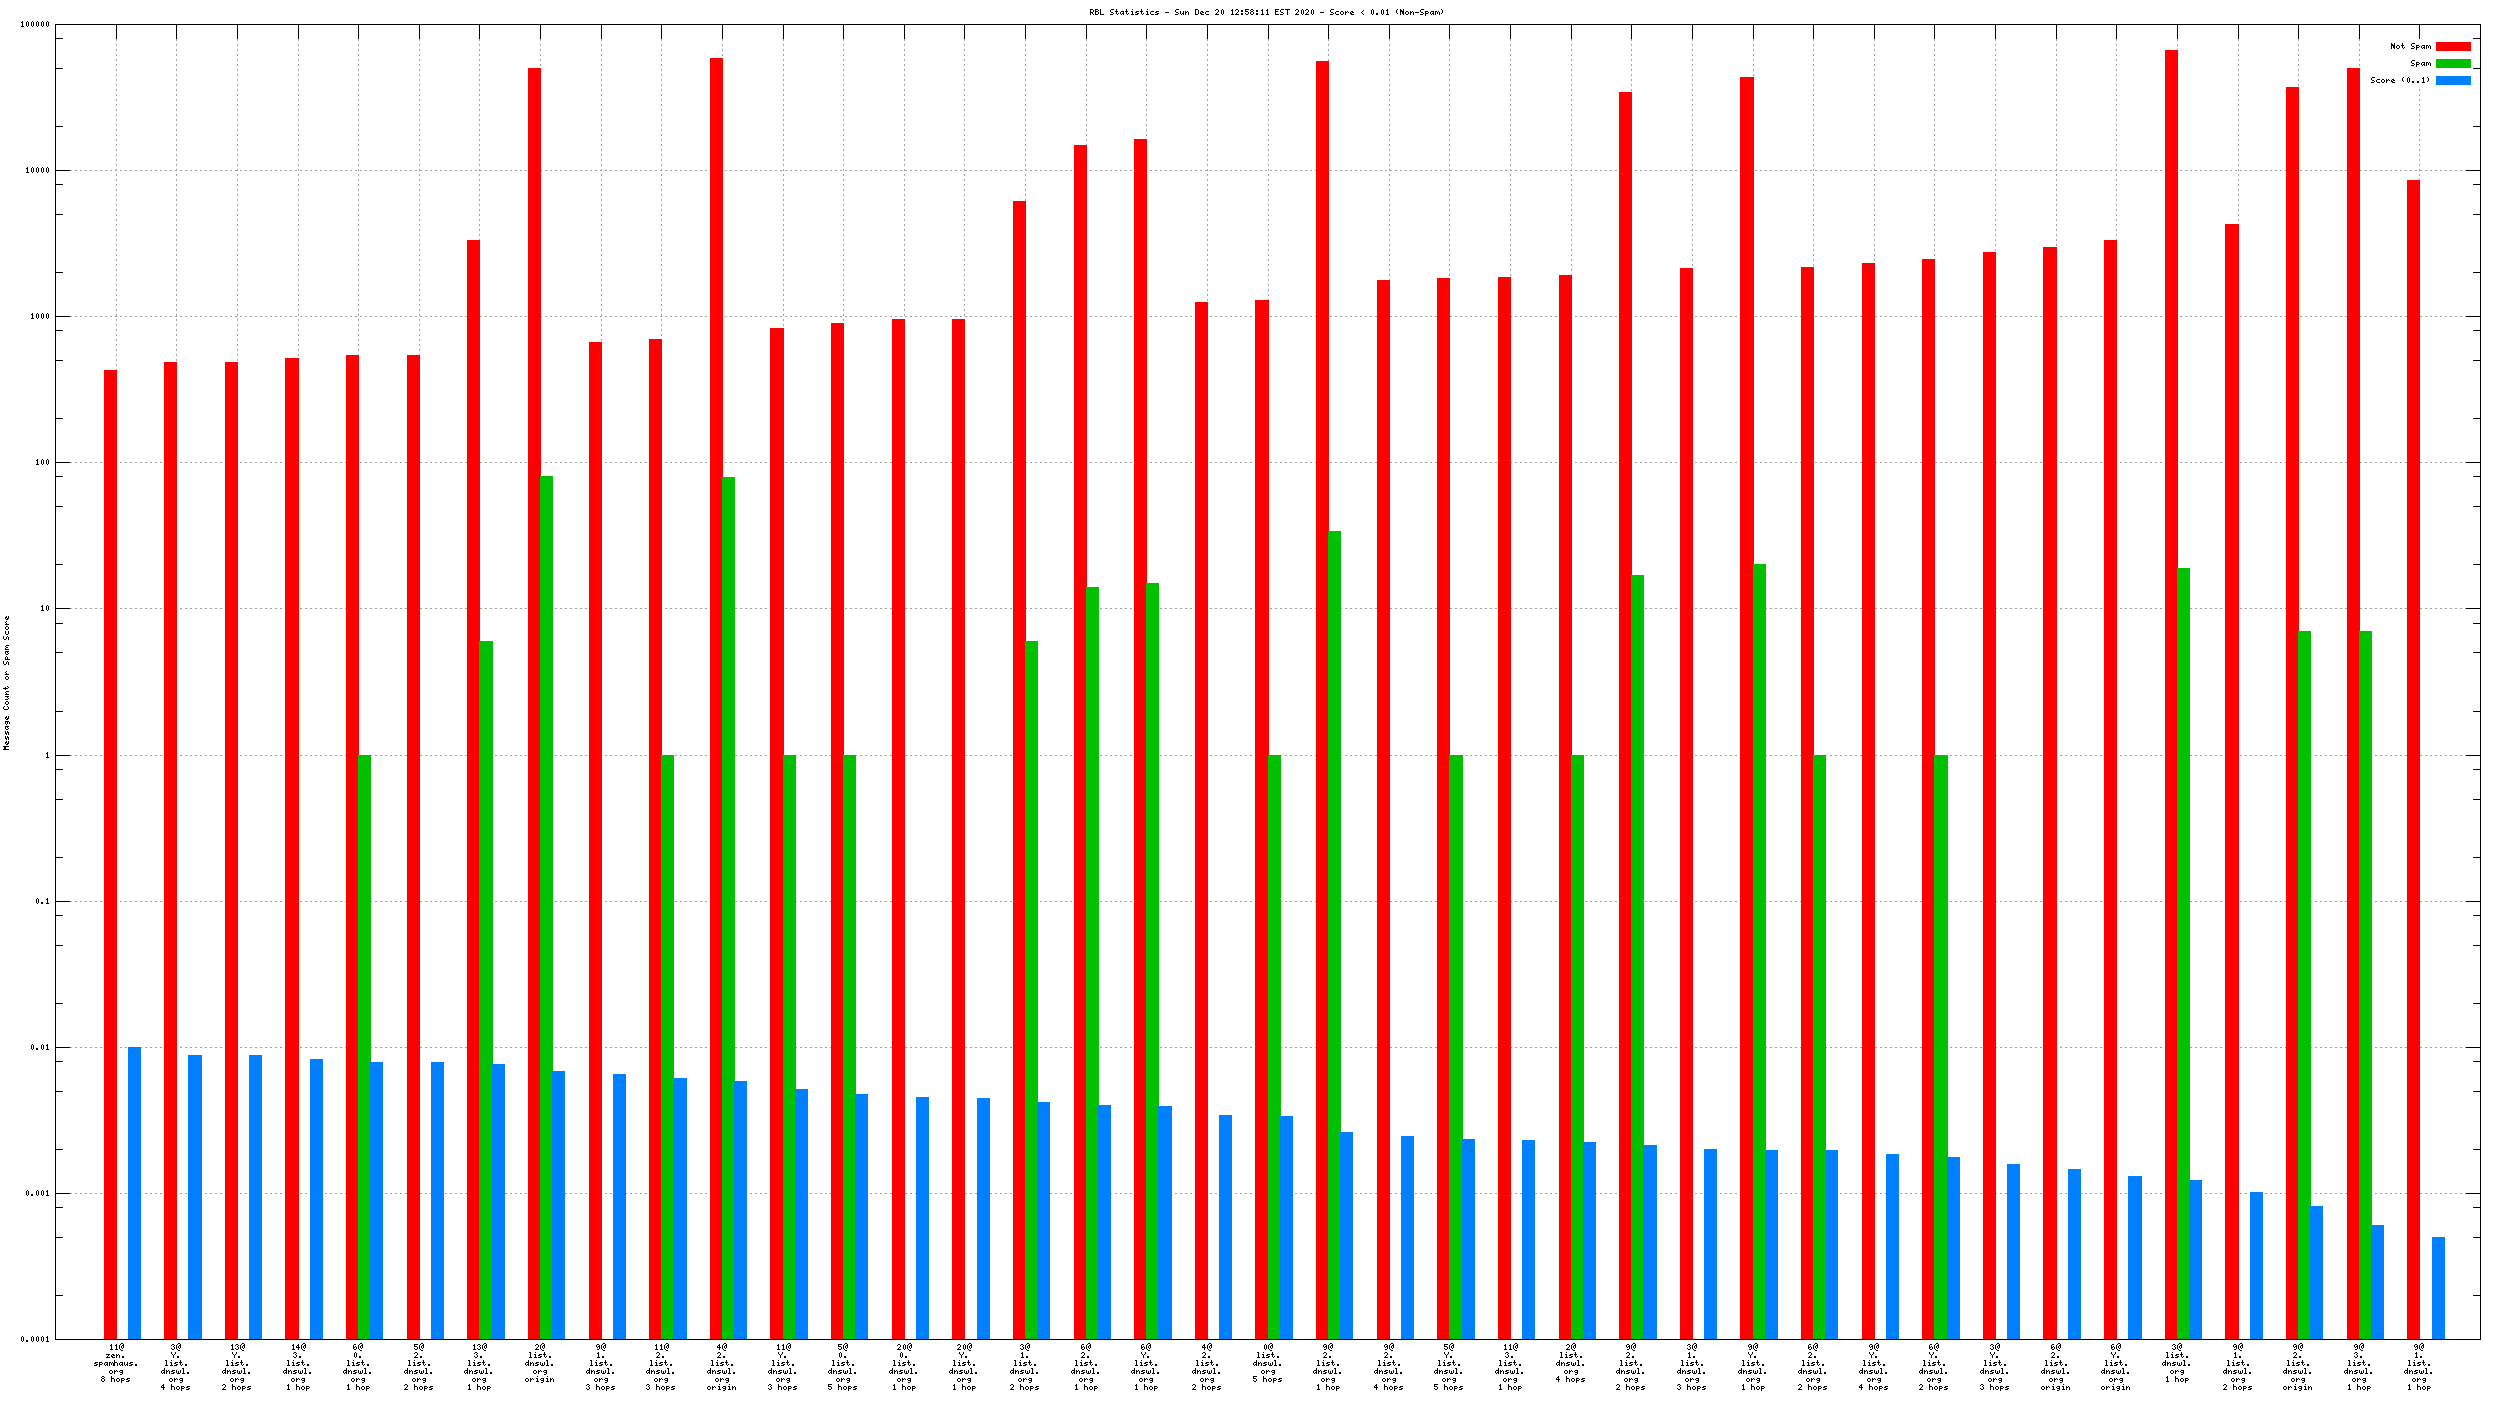Click the 0.01 tick label on y-axis
The height and width of the screenshot is (1404, 2496).
coord(40,1047)
